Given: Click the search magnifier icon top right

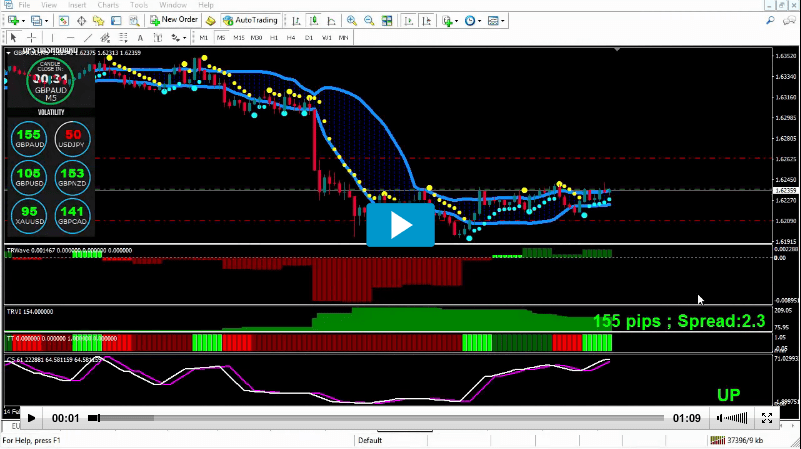Looking at the screenshot, I should pos(770,20).
